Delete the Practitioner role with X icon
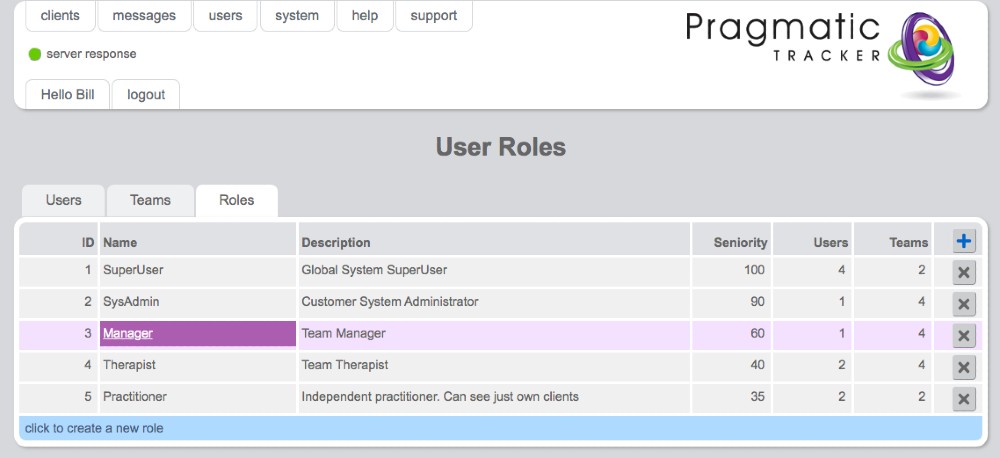Viewport: 1000px width, 458px height. point(963,399)
